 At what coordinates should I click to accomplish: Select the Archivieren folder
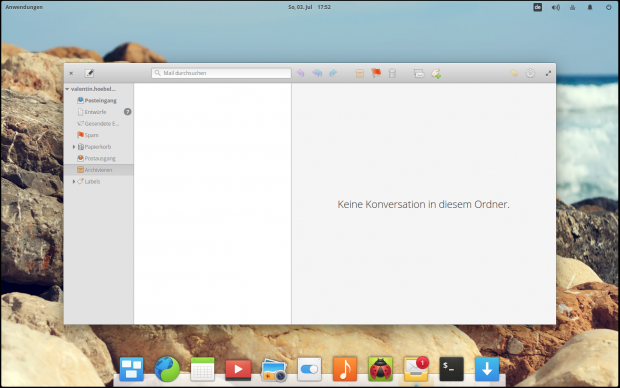coord(98,170)
